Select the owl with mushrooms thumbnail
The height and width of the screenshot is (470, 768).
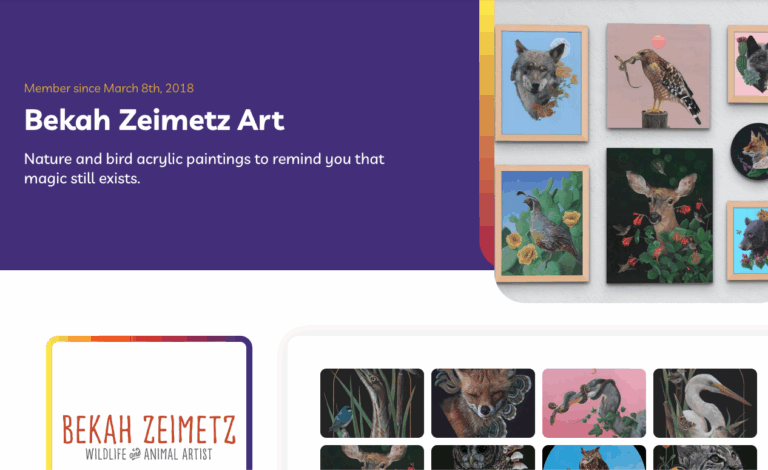point(483,457)
